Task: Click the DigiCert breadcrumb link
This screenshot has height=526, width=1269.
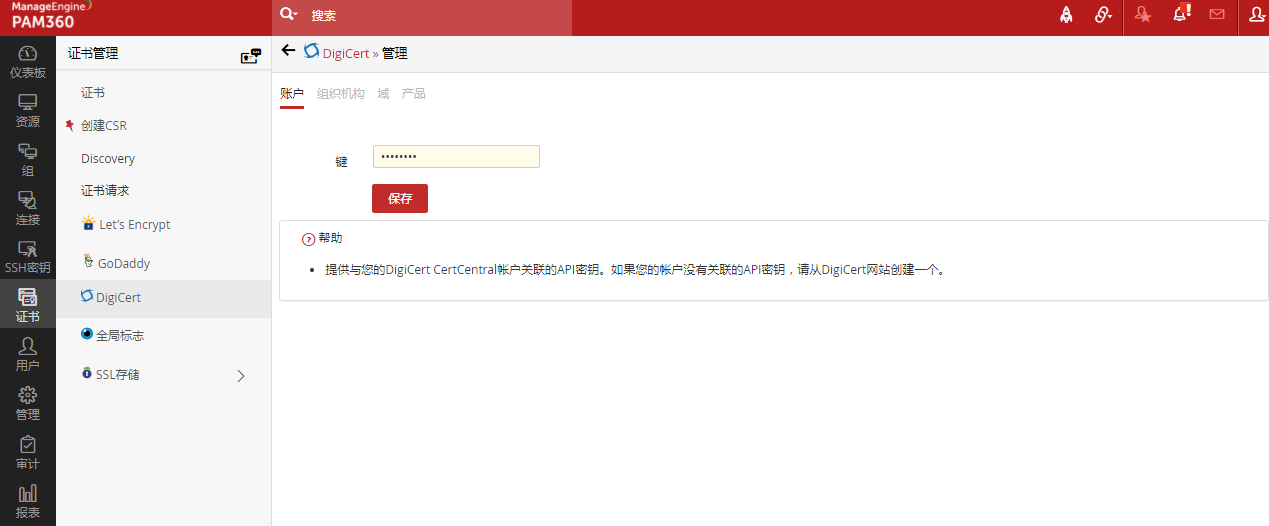Action: pyautogui.click(x=346, y=53)
